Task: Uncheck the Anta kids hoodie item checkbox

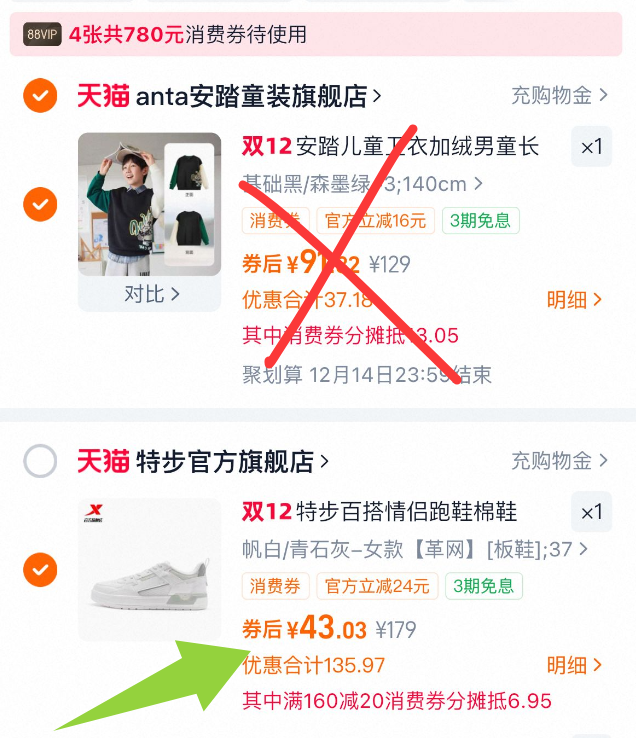Action: pyautogui.click(x=40, y=204)
